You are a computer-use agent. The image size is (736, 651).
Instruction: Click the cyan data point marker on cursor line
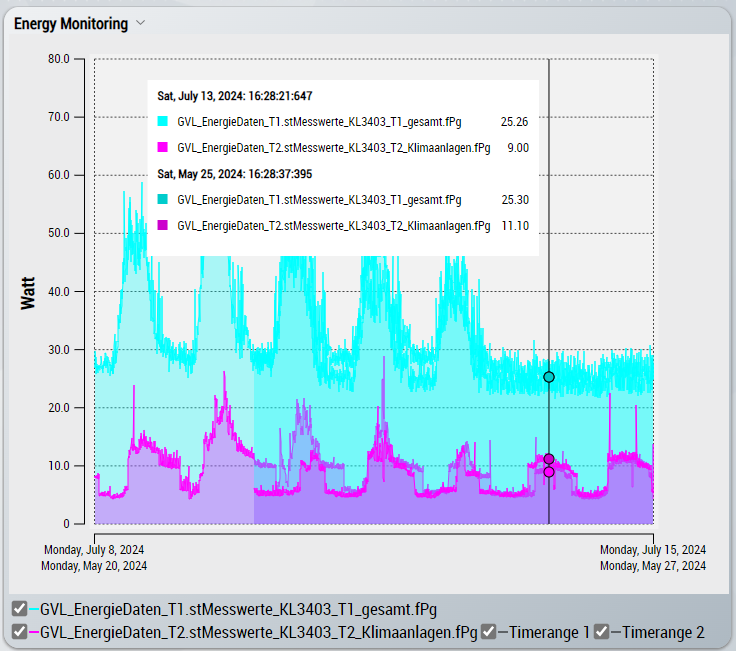pos(549,377)
